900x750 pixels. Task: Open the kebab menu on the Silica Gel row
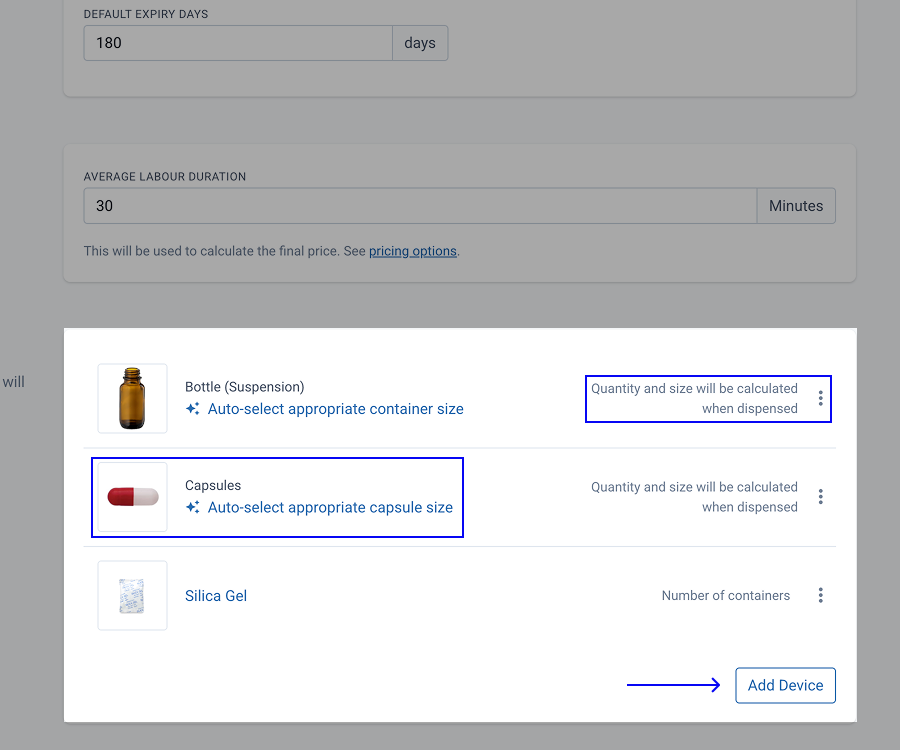point(820,595)
